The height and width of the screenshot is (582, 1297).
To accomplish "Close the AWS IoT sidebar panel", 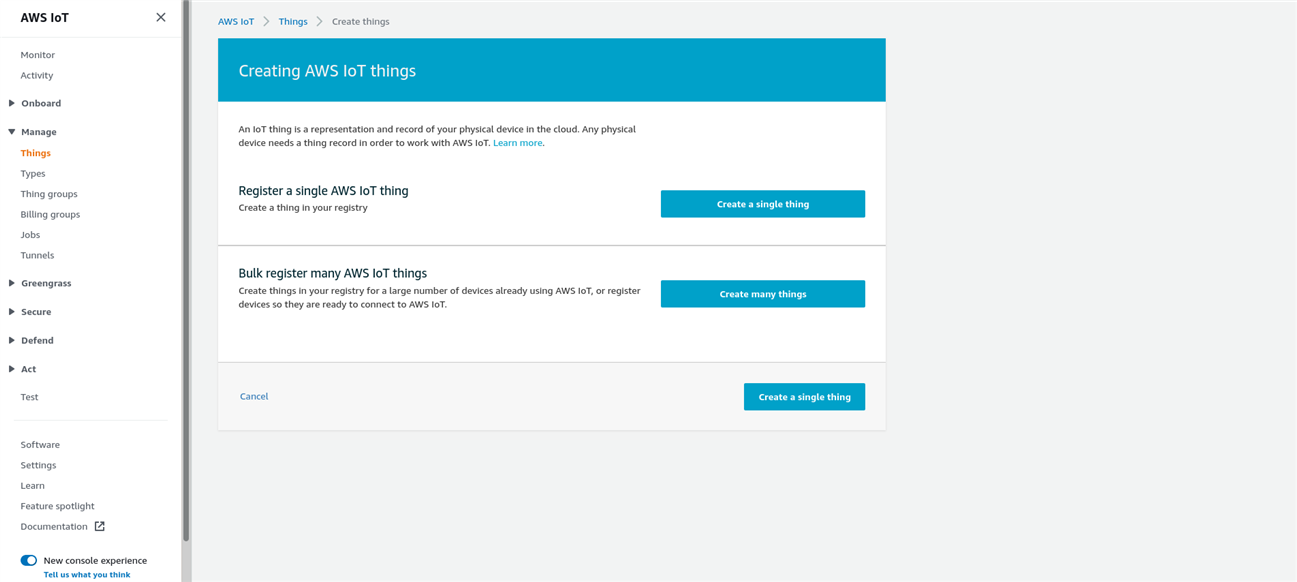I will [x=161, y=17].
